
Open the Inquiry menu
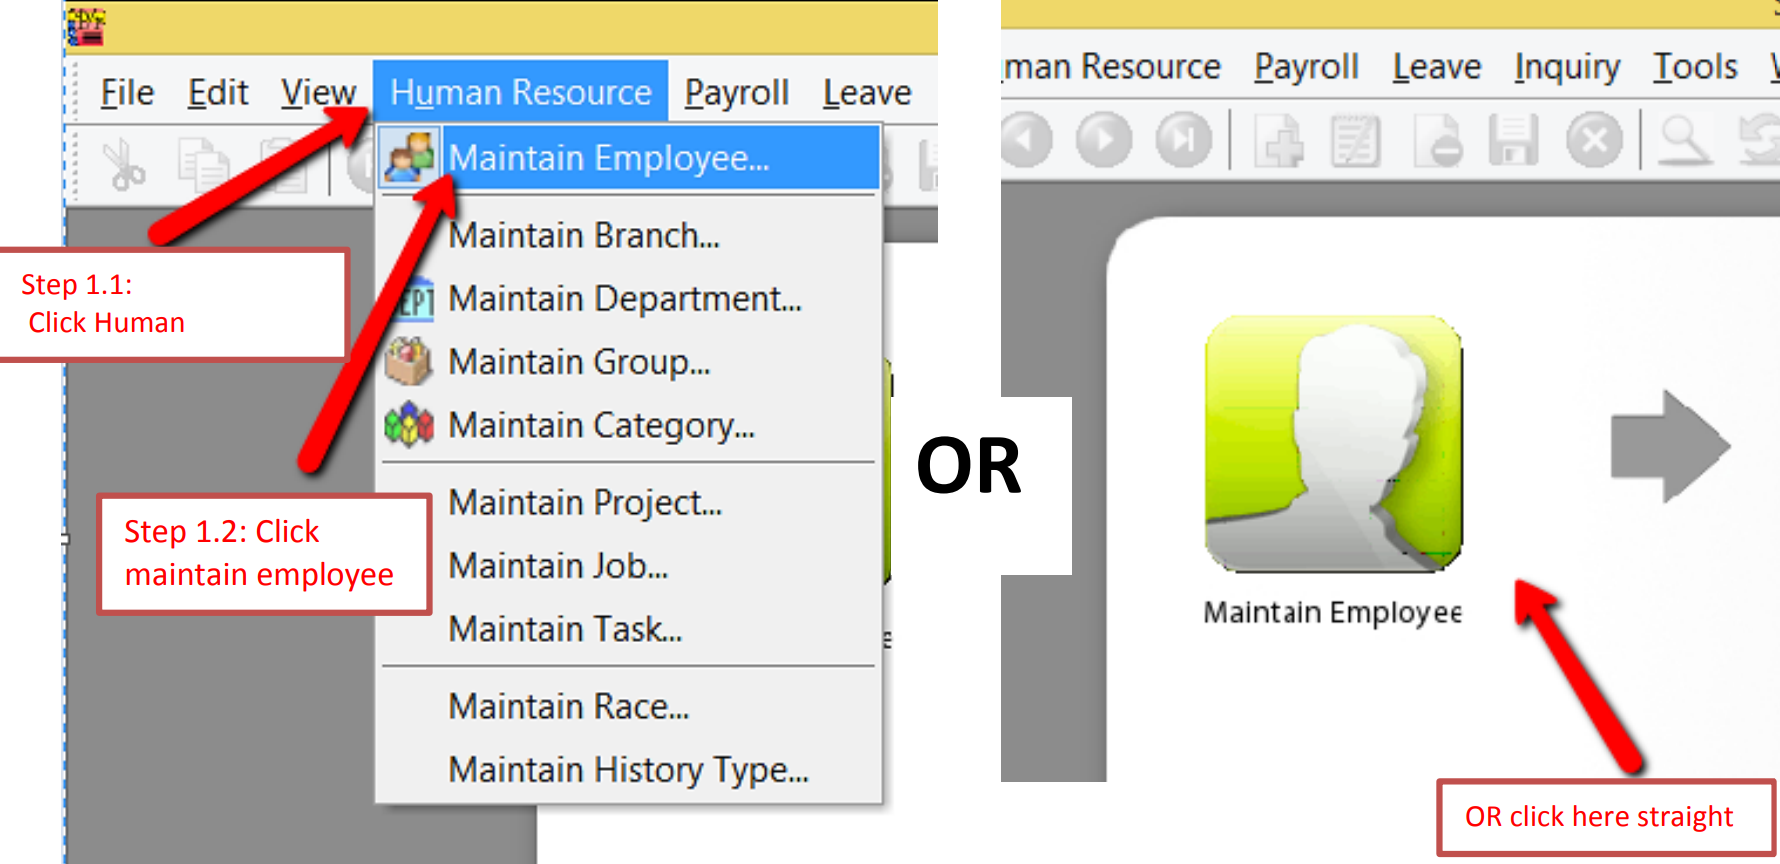click(x=1566, y=67)
